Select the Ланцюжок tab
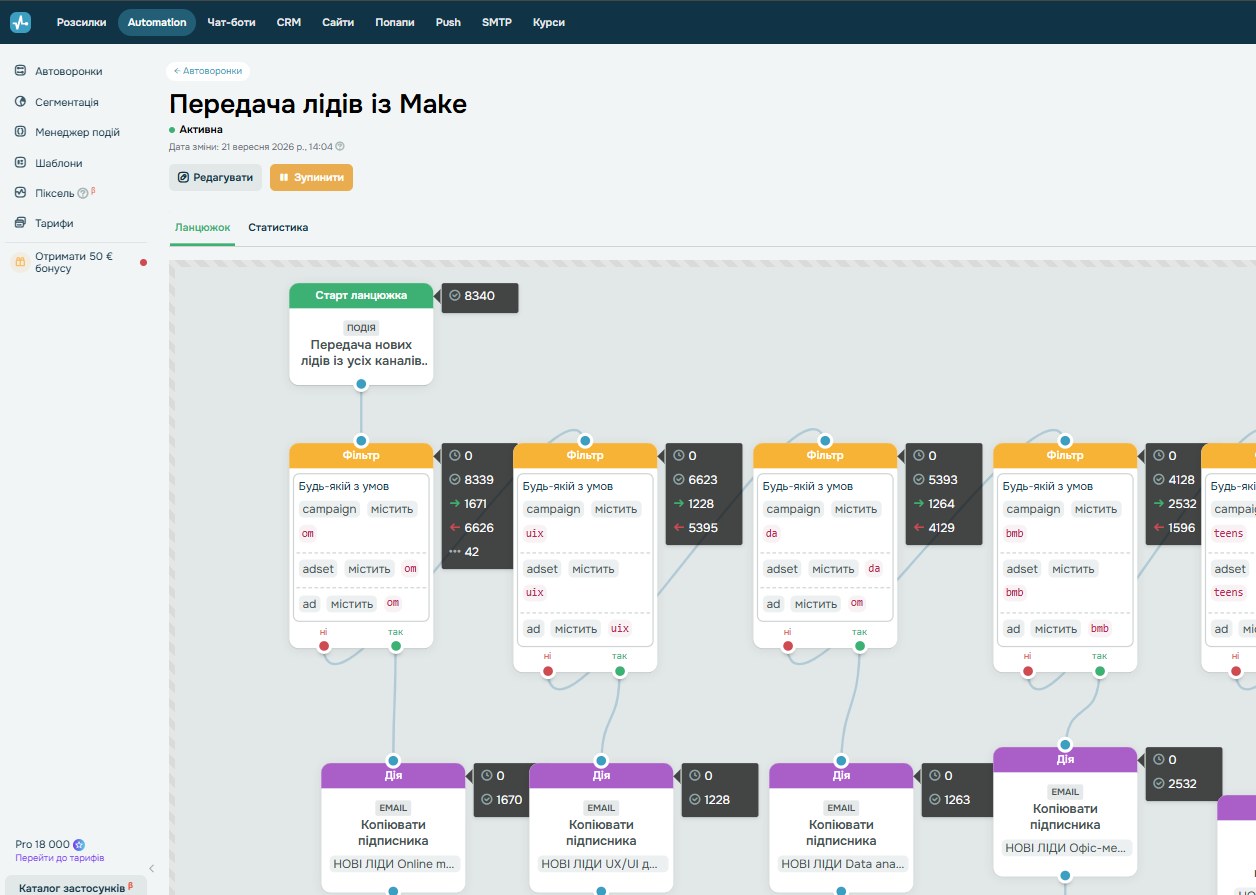 coord(203,227)
